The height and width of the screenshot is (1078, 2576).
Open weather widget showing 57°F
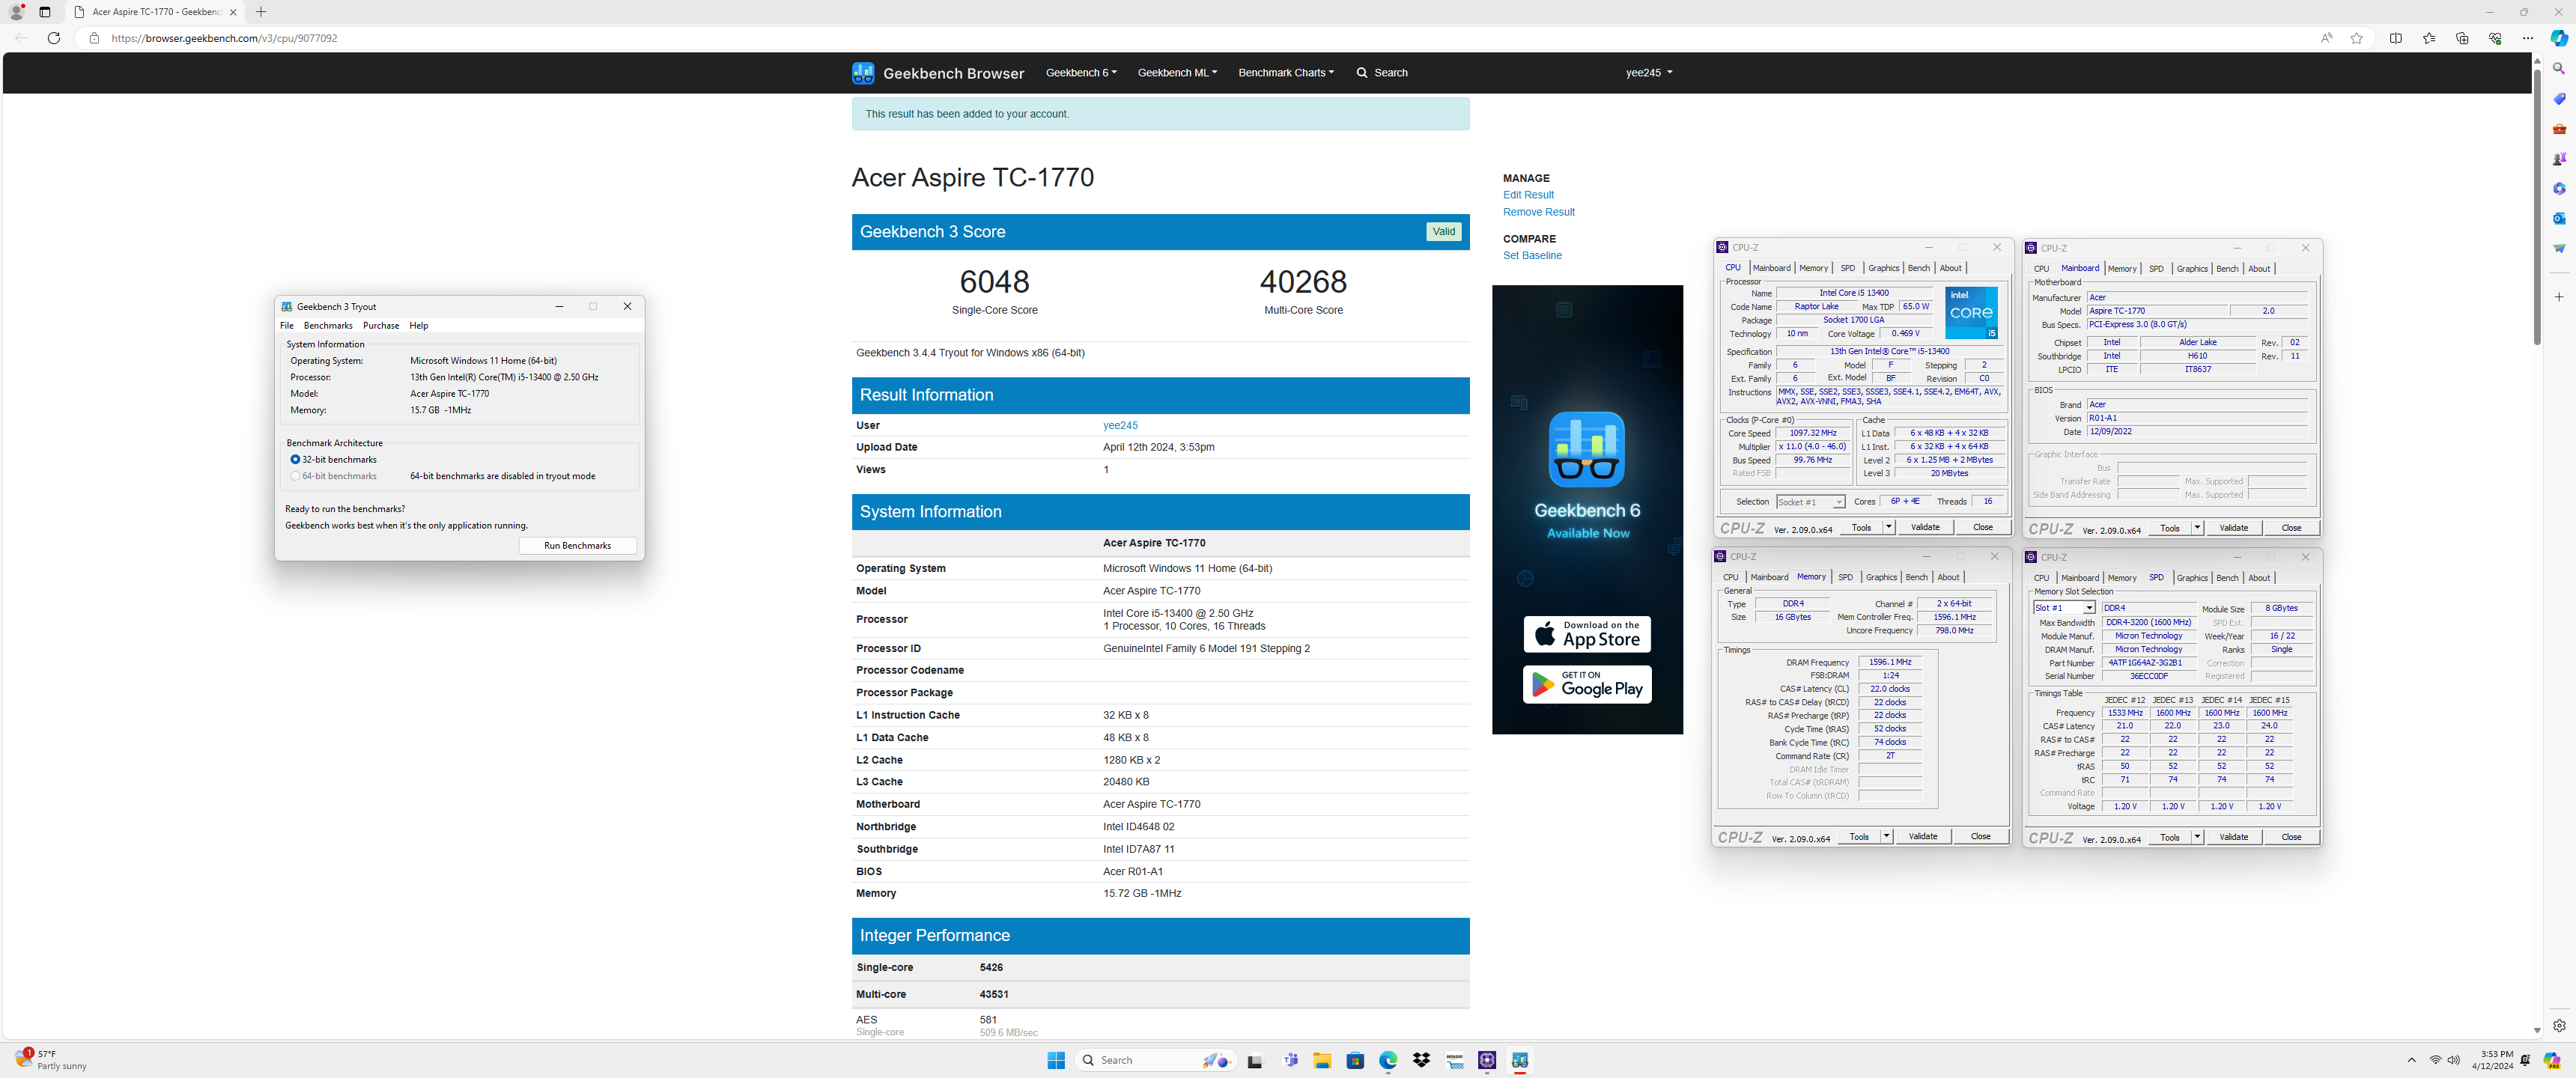52,1060
